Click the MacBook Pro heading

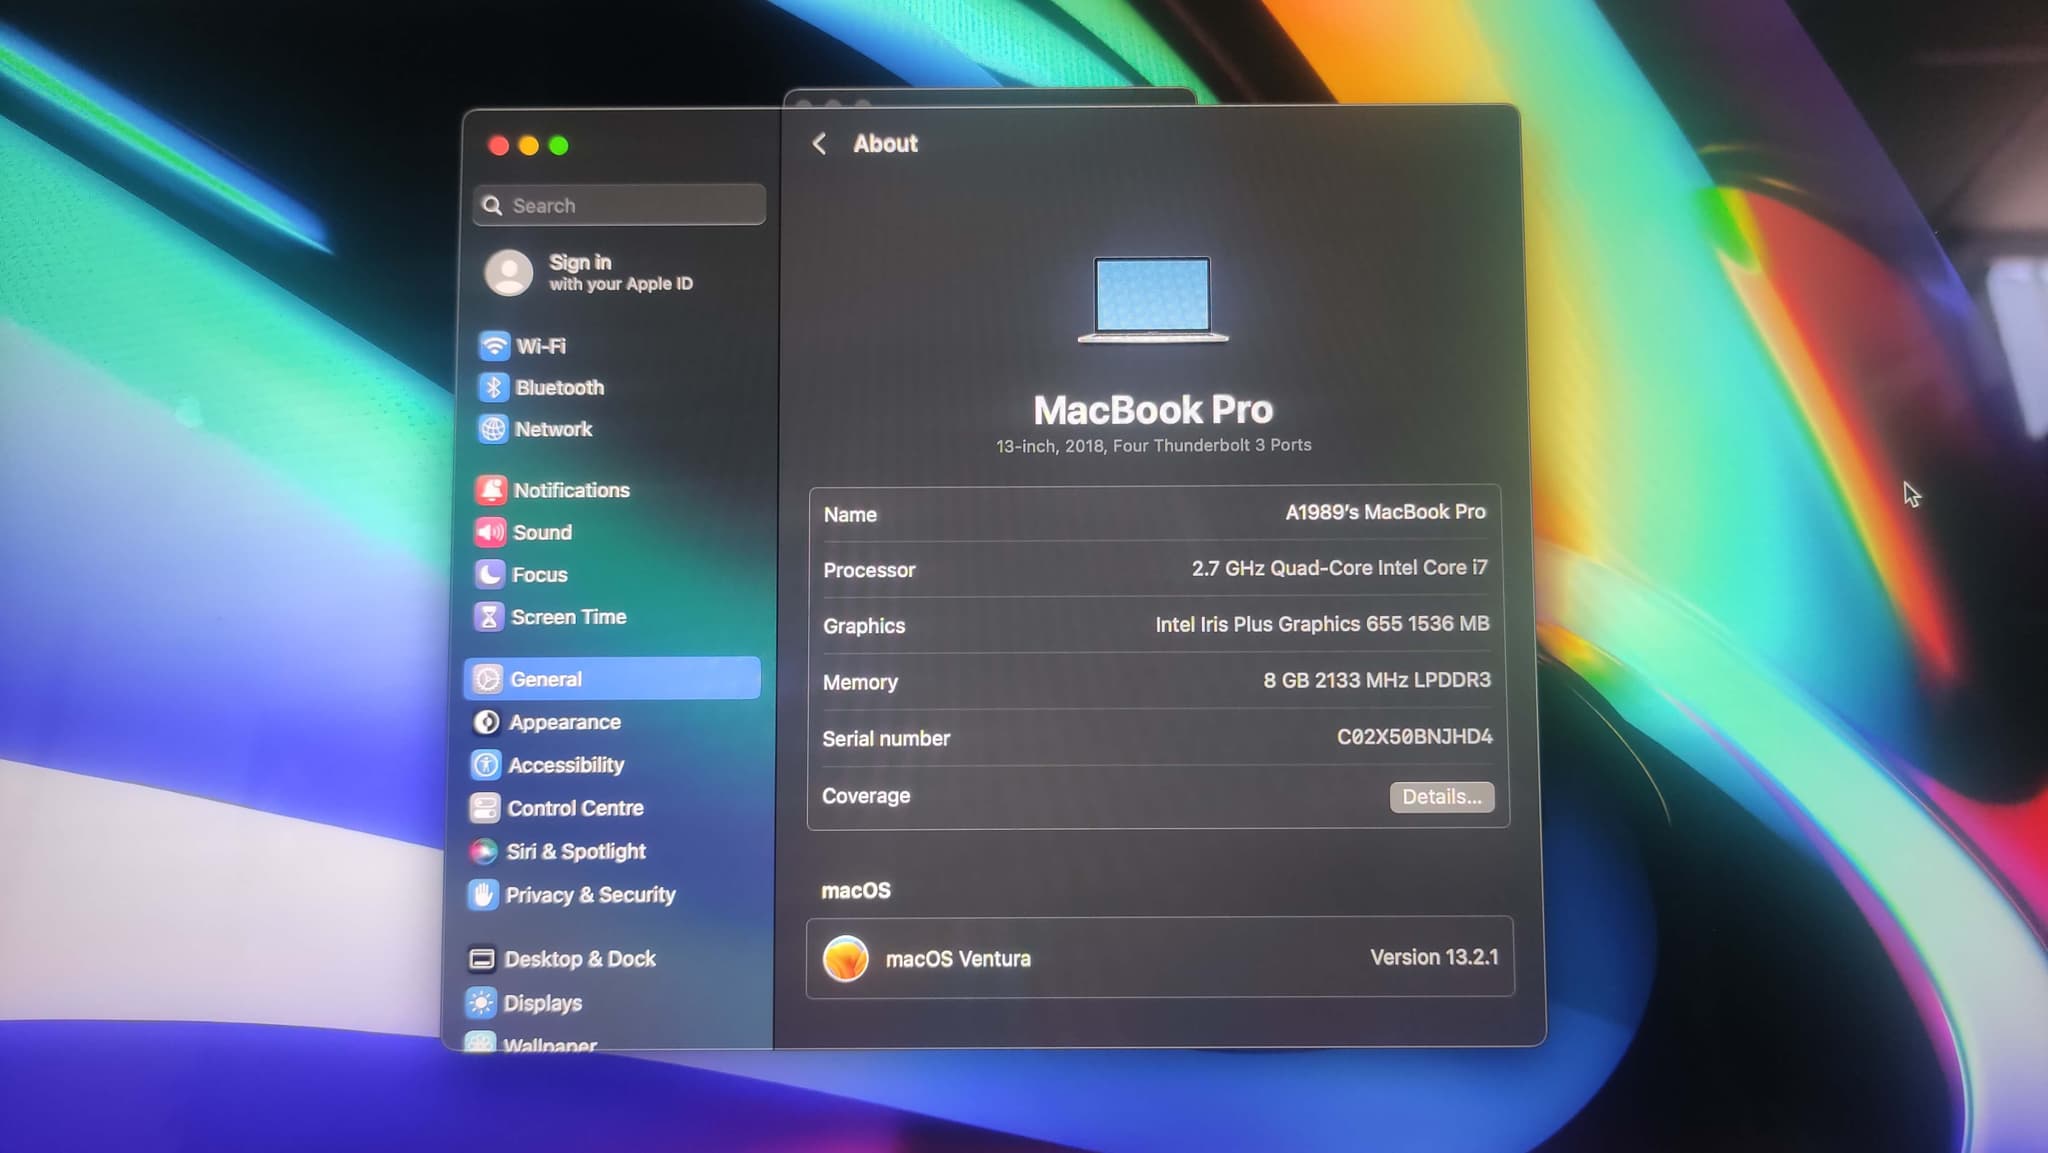pyautogui.click(x=1153, y=410)
